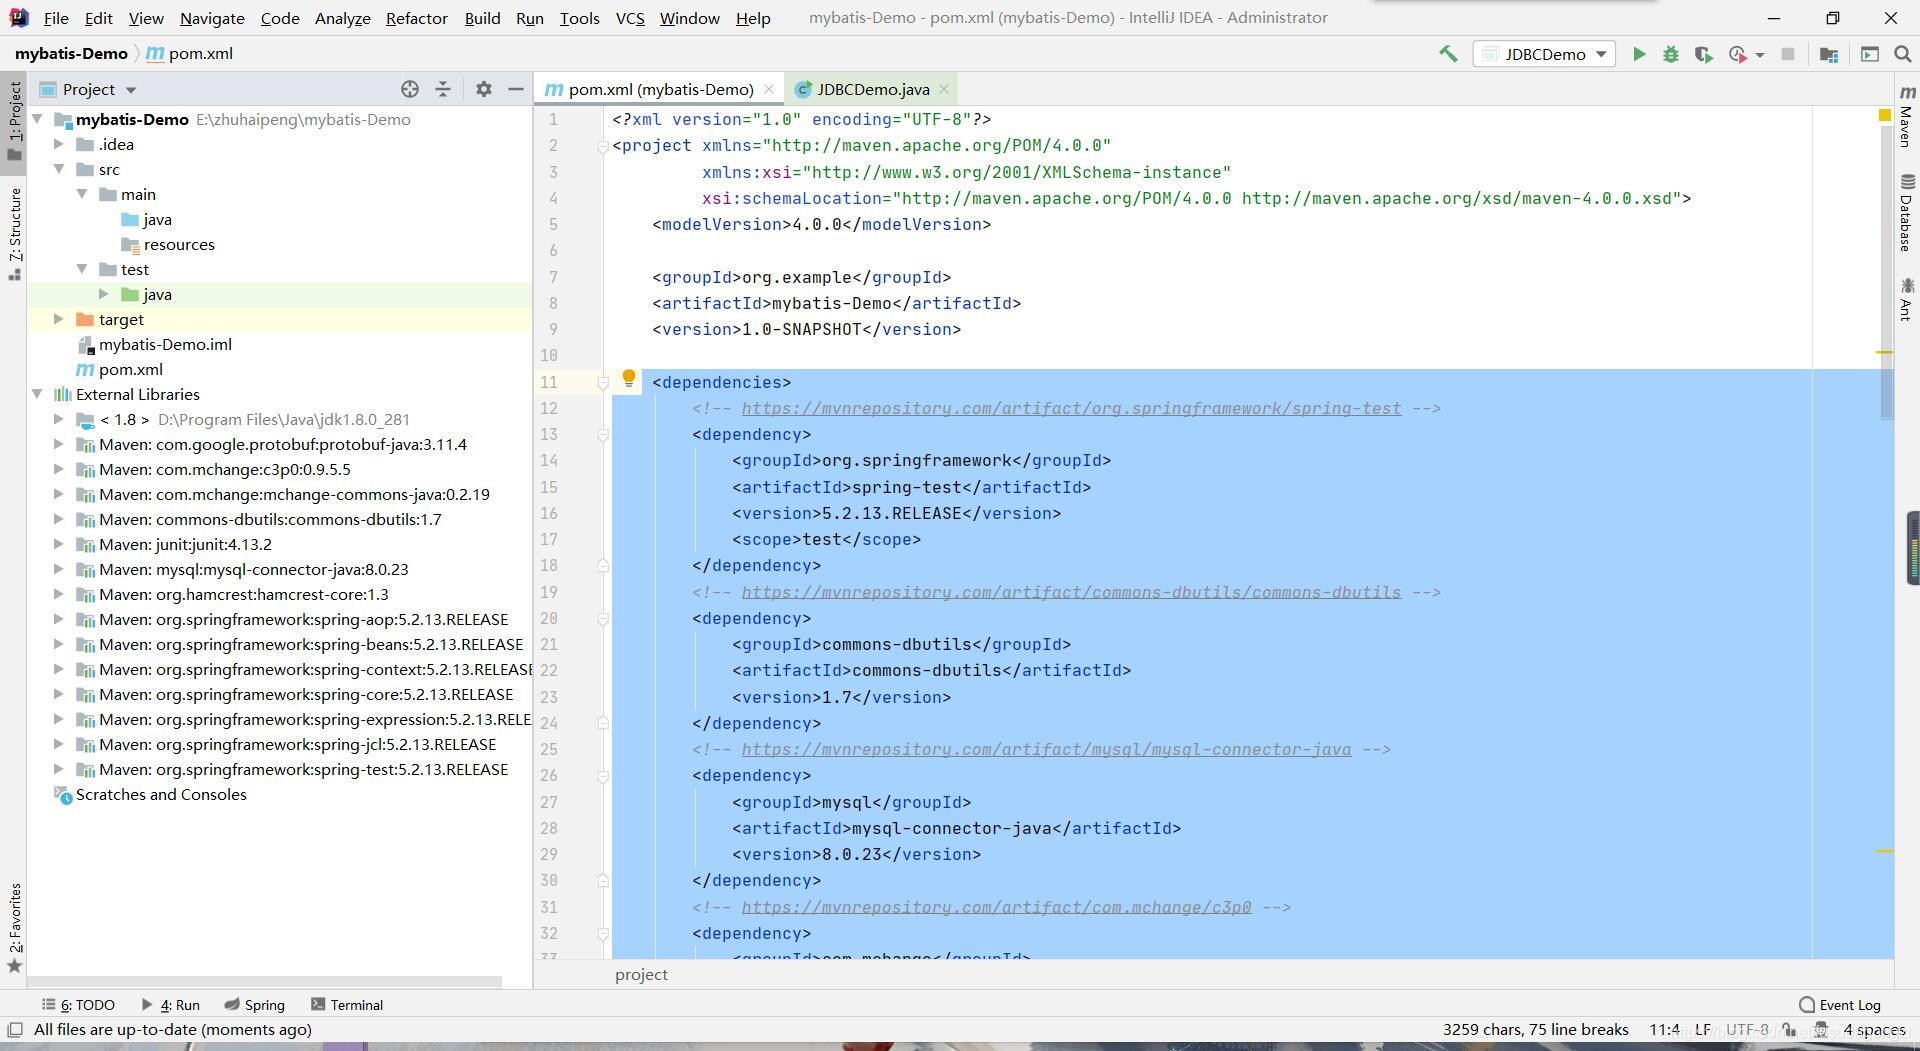Expand the target folder

pyautogui.click(x=59, y=319)
